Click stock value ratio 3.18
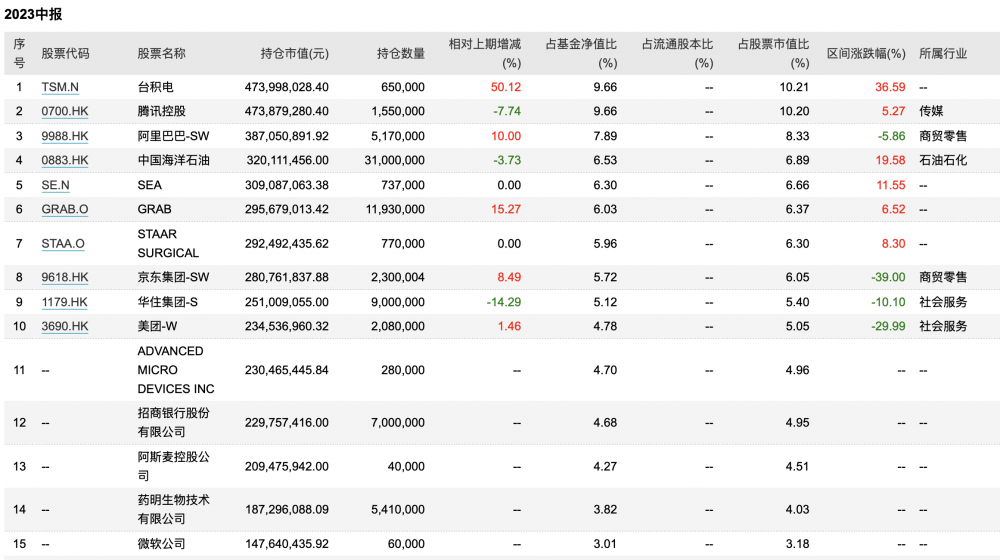The width and height of the screenshot is (1000, 560). (798, 544)
